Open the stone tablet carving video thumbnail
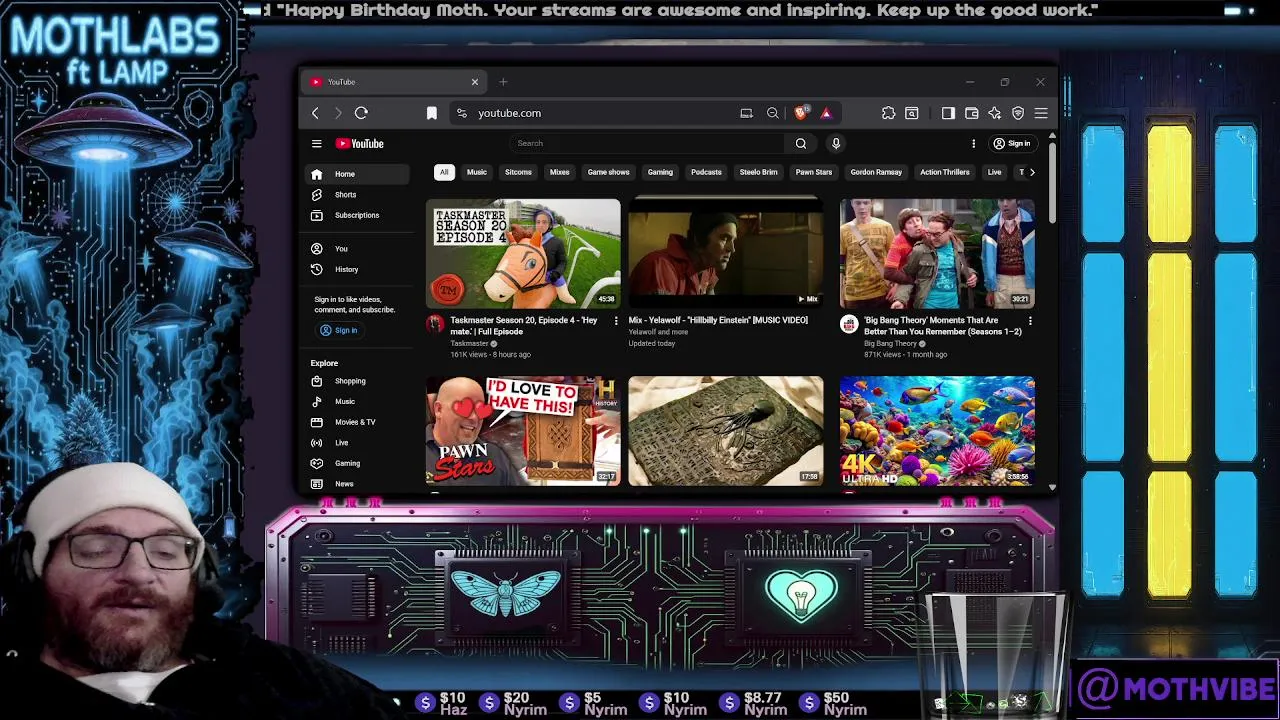 [726, 431]
